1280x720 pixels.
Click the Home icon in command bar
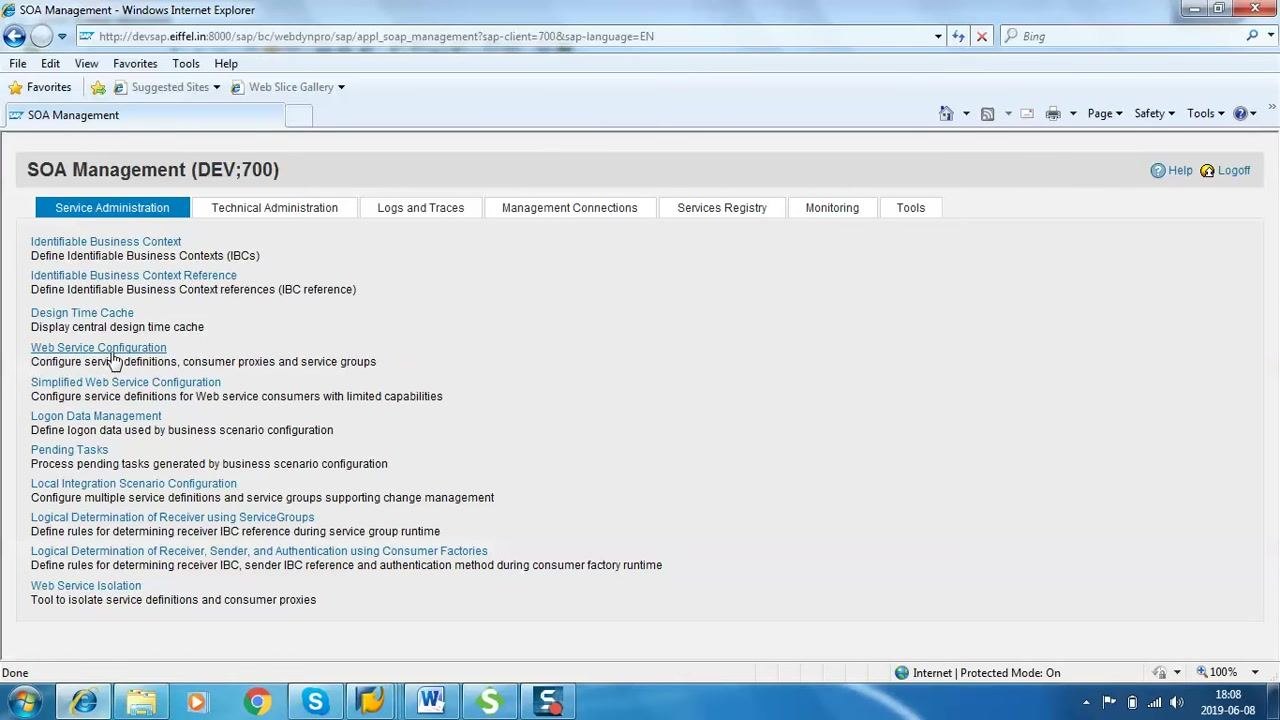coord(946,113)
